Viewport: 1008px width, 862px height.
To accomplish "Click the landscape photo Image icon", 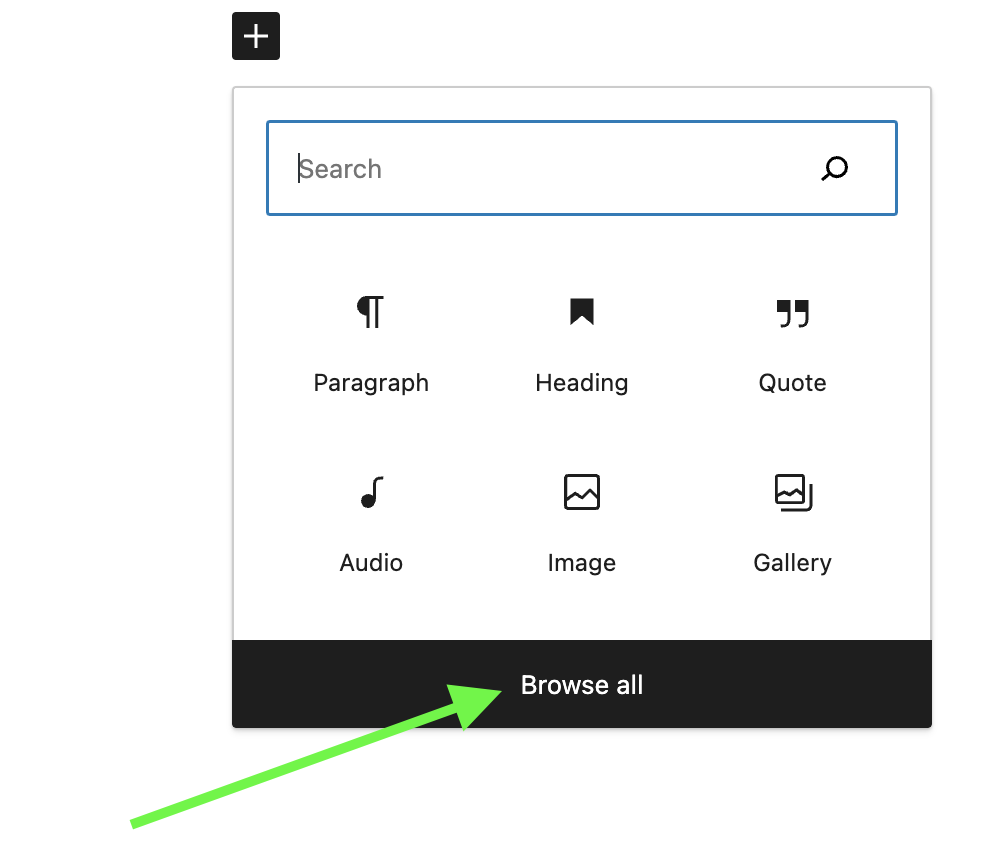I will coord(581,492).
